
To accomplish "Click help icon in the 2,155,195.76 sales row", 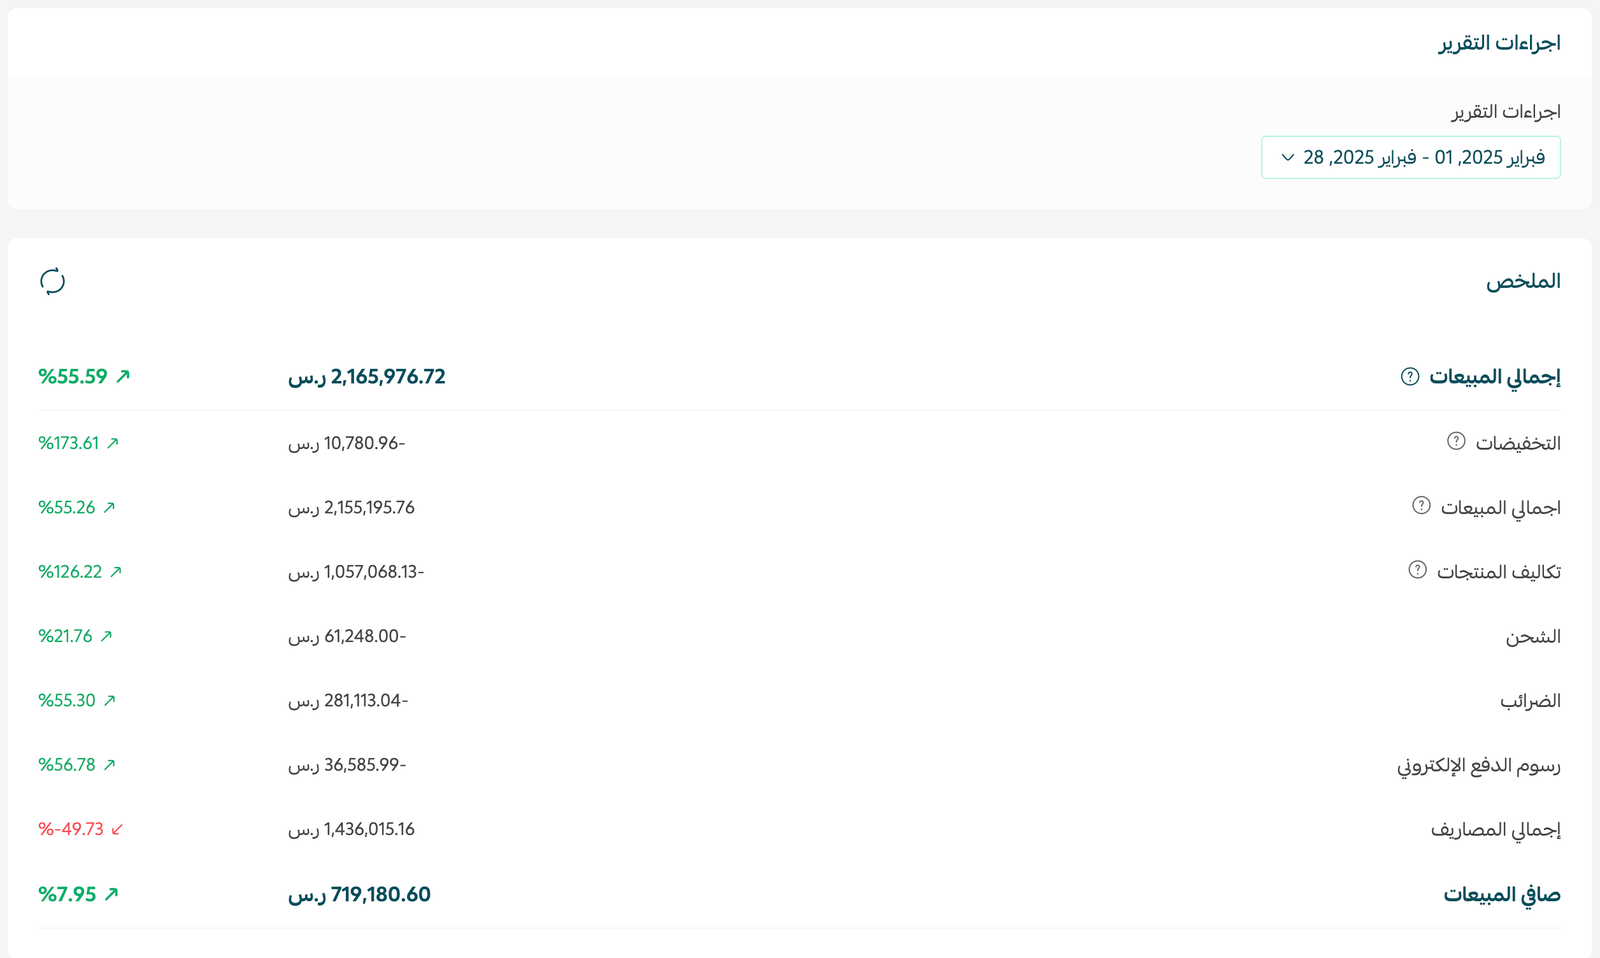I will (x=1421, y=506).
